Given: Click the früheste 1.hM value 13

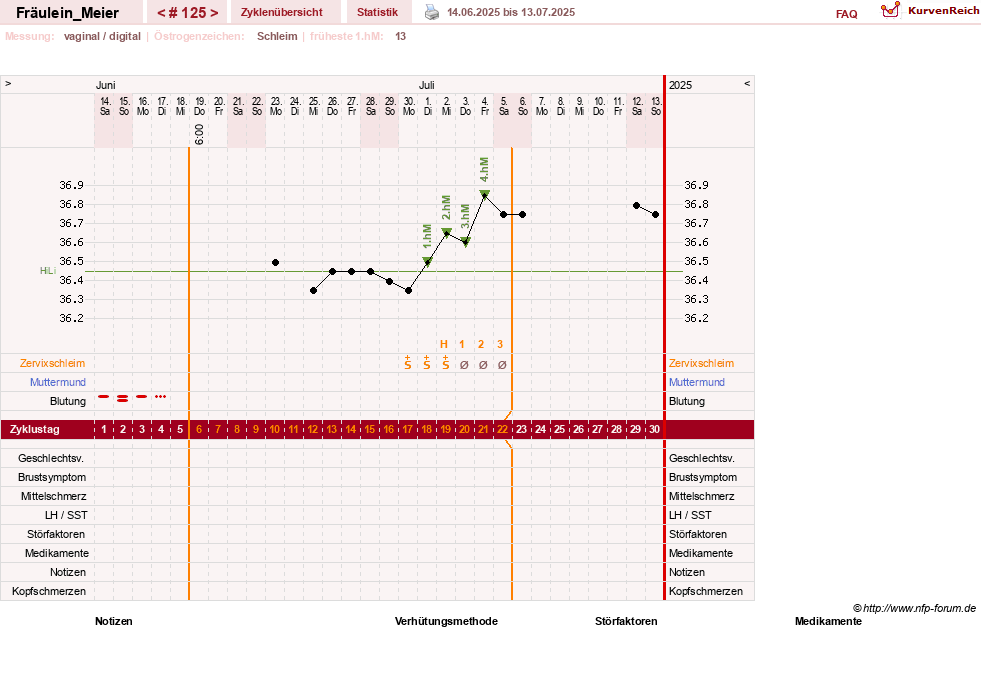Looking at the screenshot, I should coord(400,36).
